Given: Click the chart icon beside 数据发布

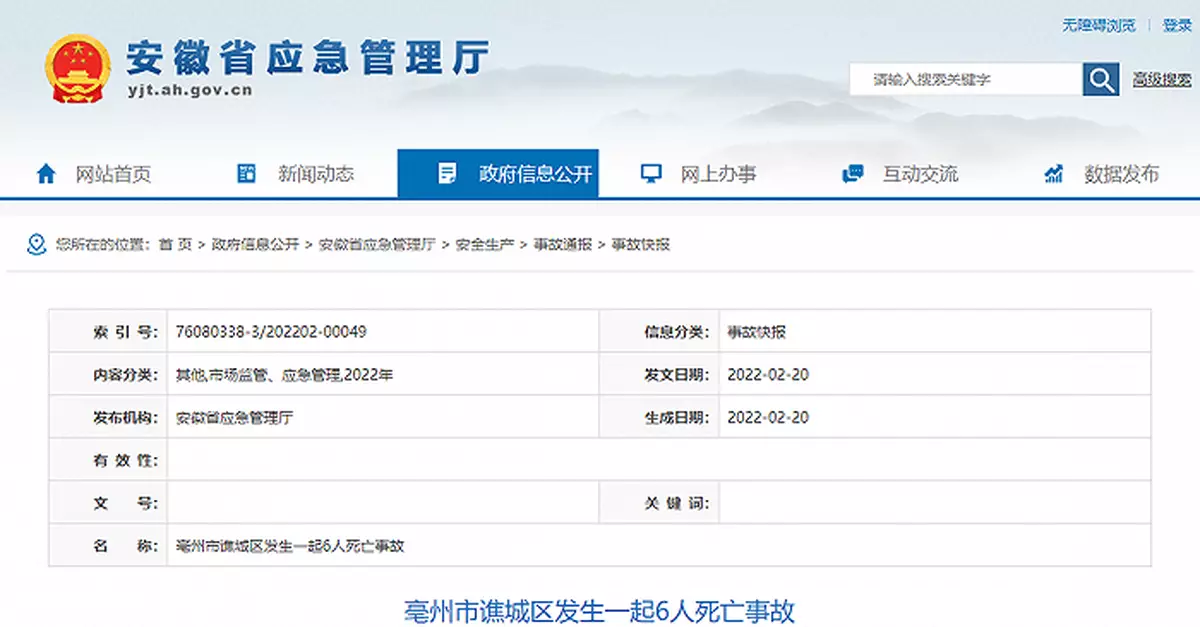Looking at the screenshot, I should pos(1054,174).
